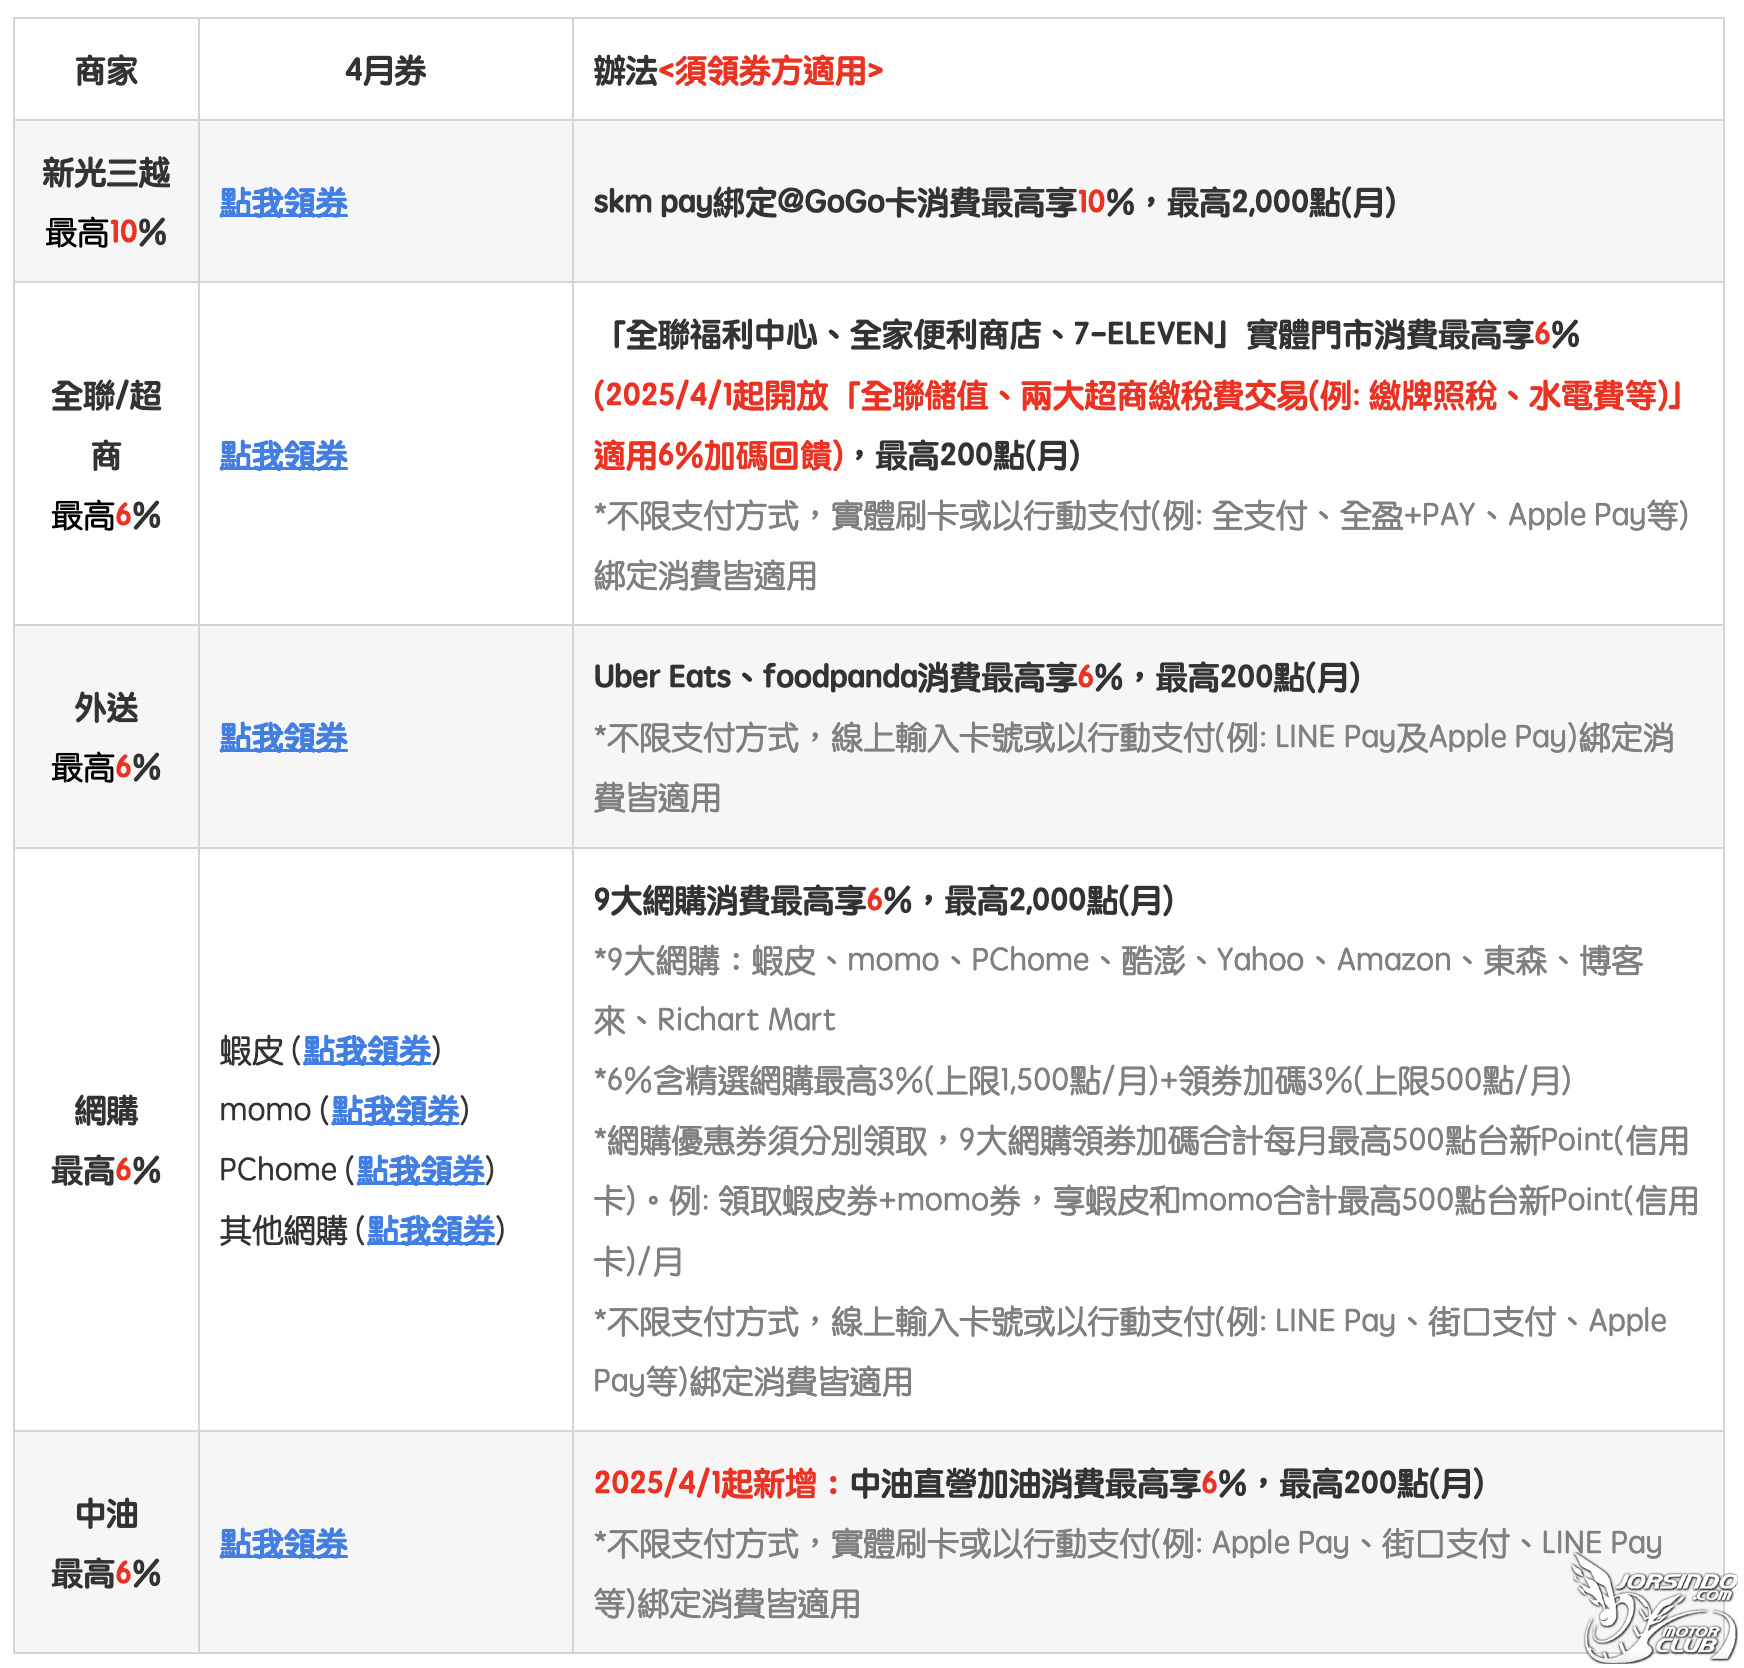Click the 網購 最高6% cell

pyautogui.click(x=106, y=1140)
